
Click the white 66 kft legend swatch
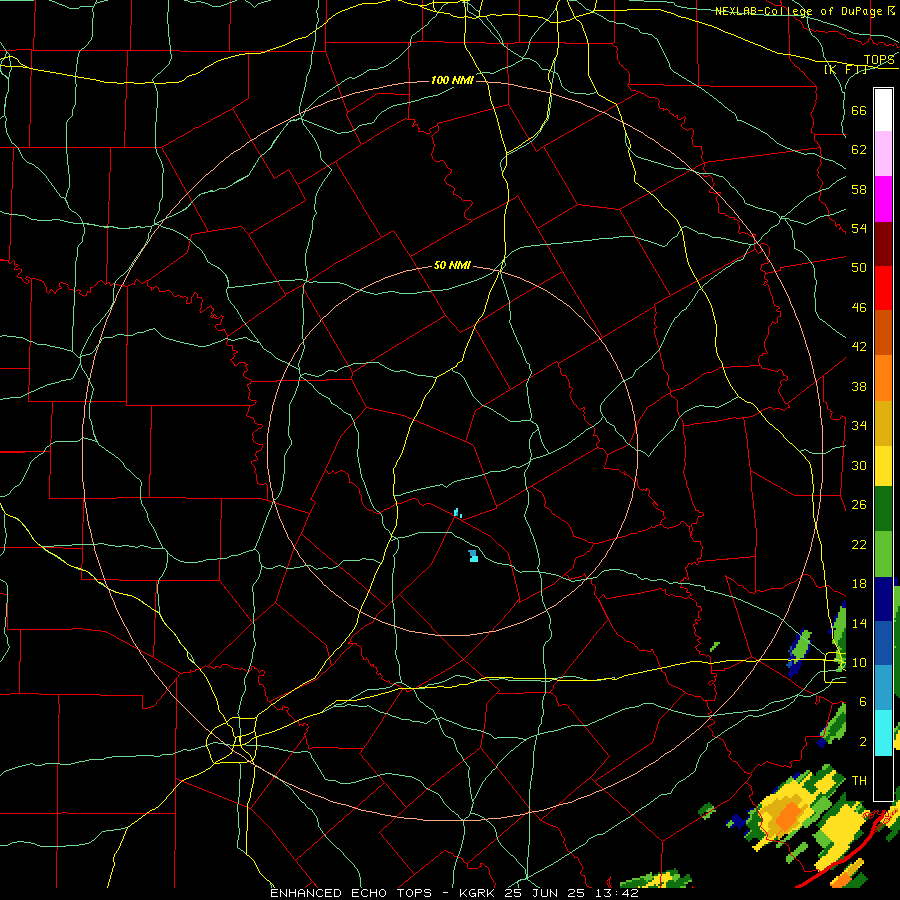point(883,110)
